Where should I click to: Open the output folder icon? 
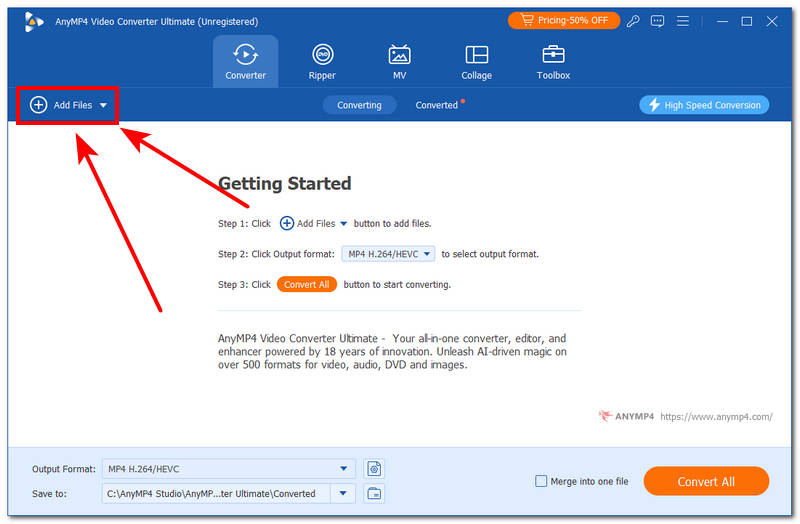[x=374, y=493]
